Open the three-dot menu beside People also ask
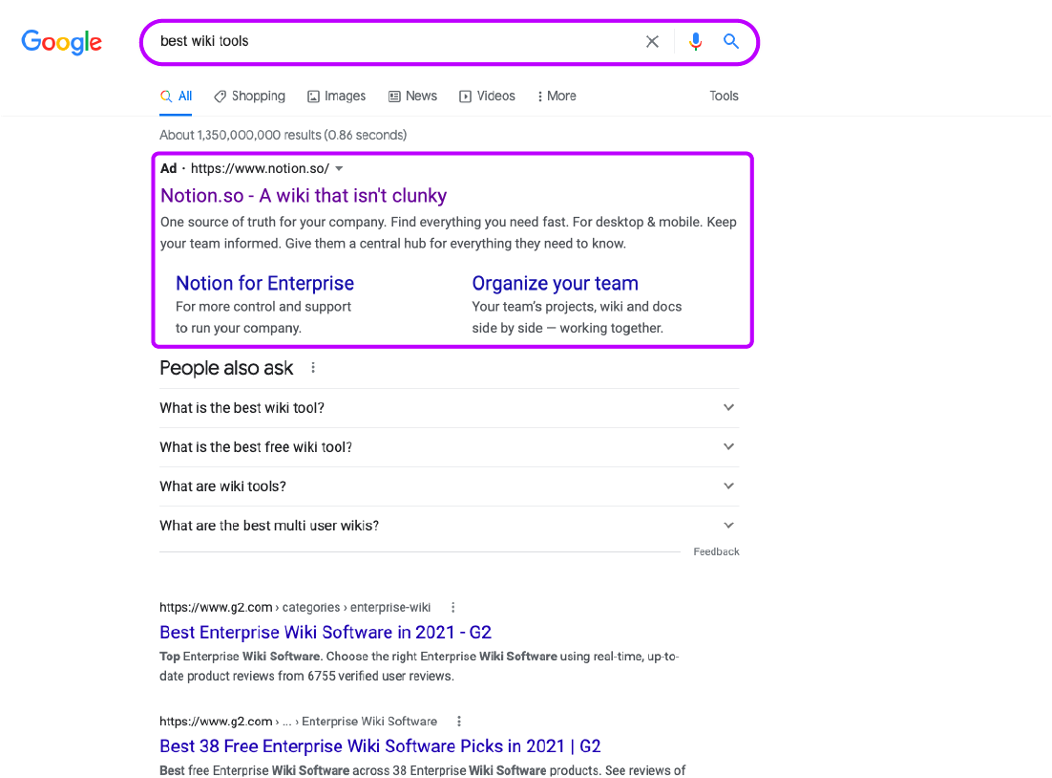 click(313, 367)
